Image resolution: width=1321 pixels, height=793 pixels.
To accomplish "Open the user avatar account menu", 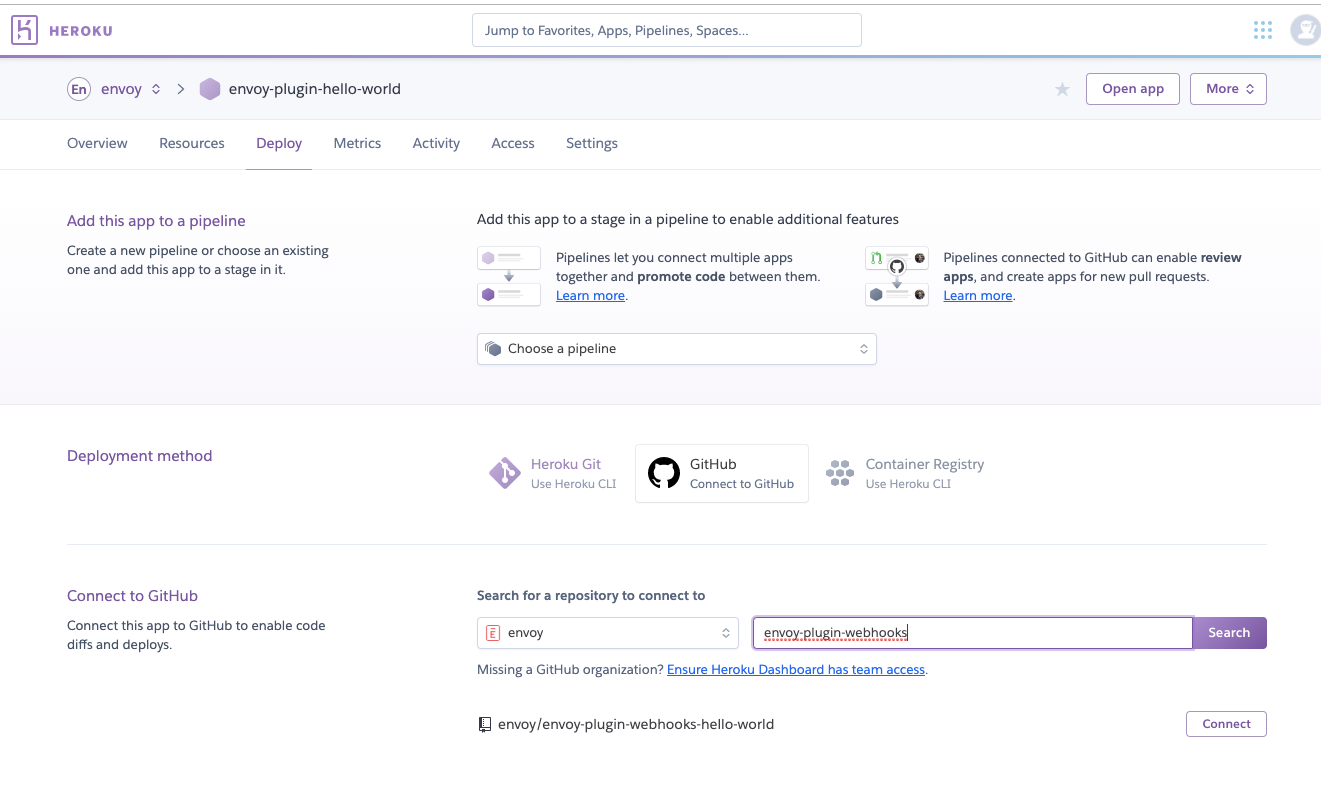I will click(1305, 30).
